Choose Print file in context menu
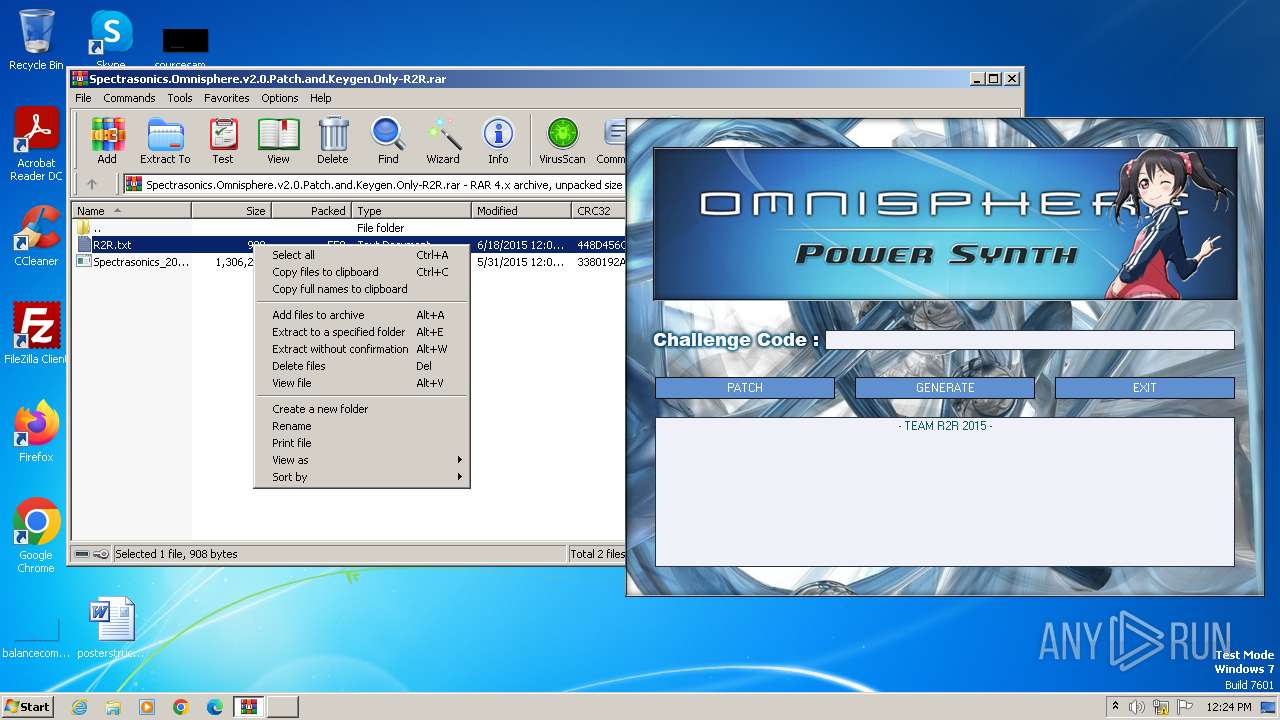Viewport: 1280px width, 720px height. [x=362, y=443]
